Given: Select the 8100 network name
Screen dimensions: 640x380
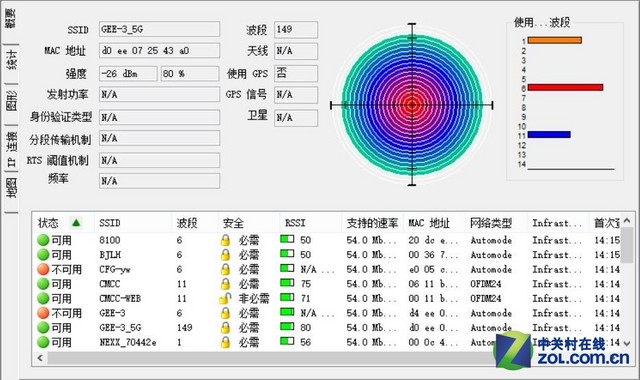Looking at the screenshot, I should 109,240.
